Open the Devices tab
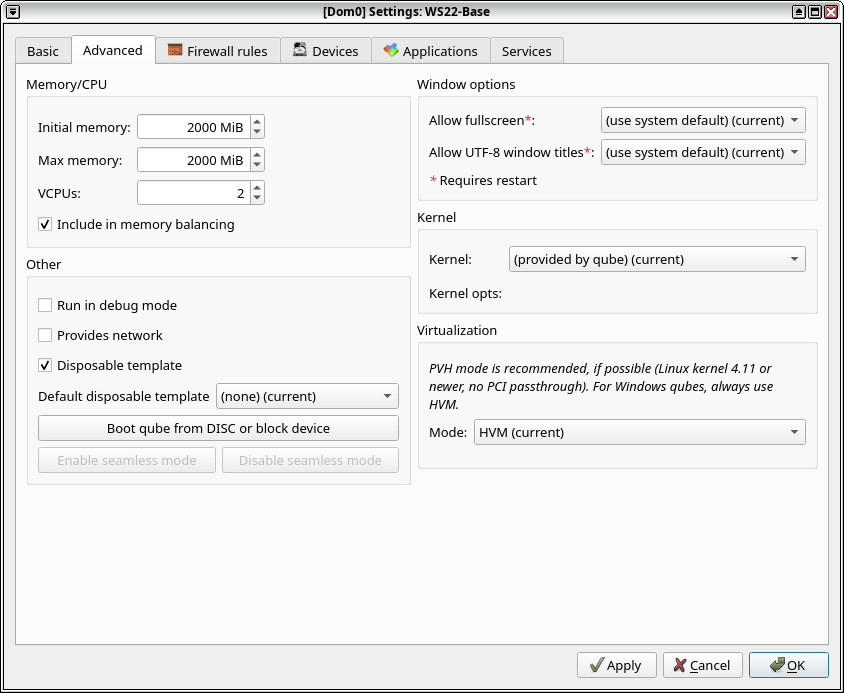 tap(326, 51)
